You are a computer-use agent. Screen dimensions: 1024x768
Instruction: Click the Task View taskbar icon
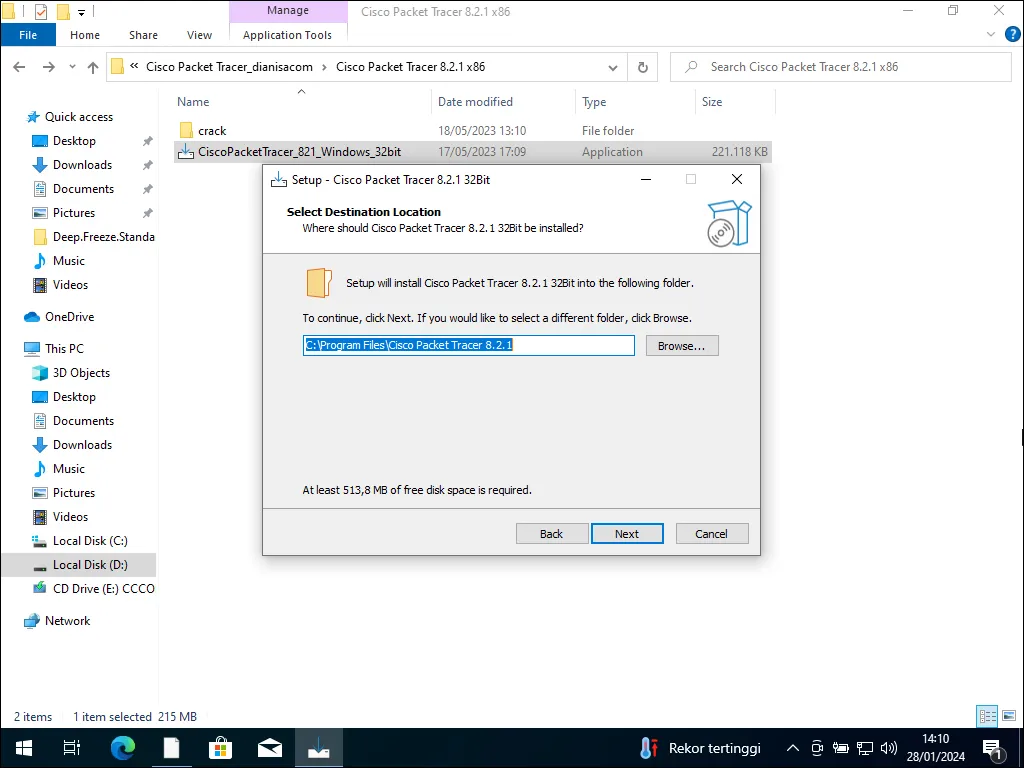[72, 748]
